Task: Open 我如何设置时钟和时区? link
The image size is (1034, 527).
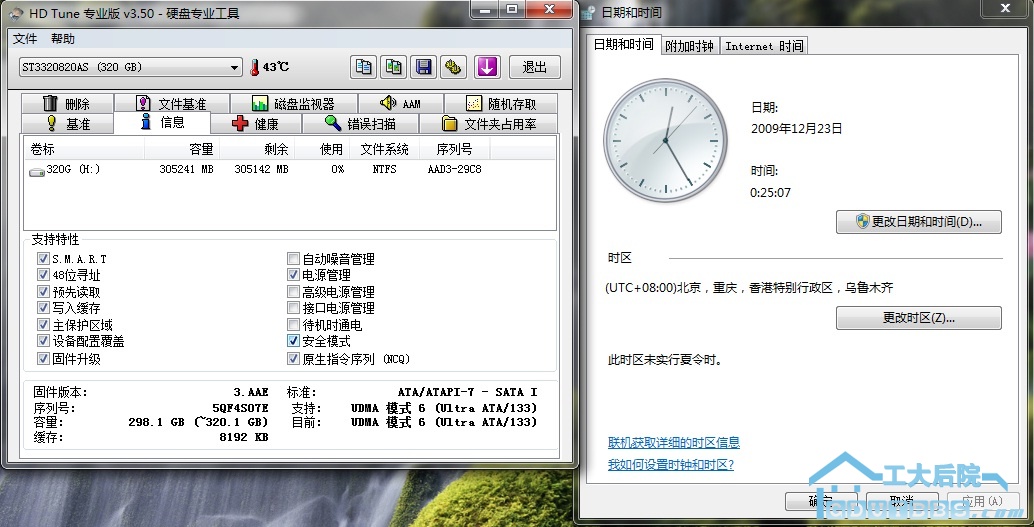Action: point(671,464)
